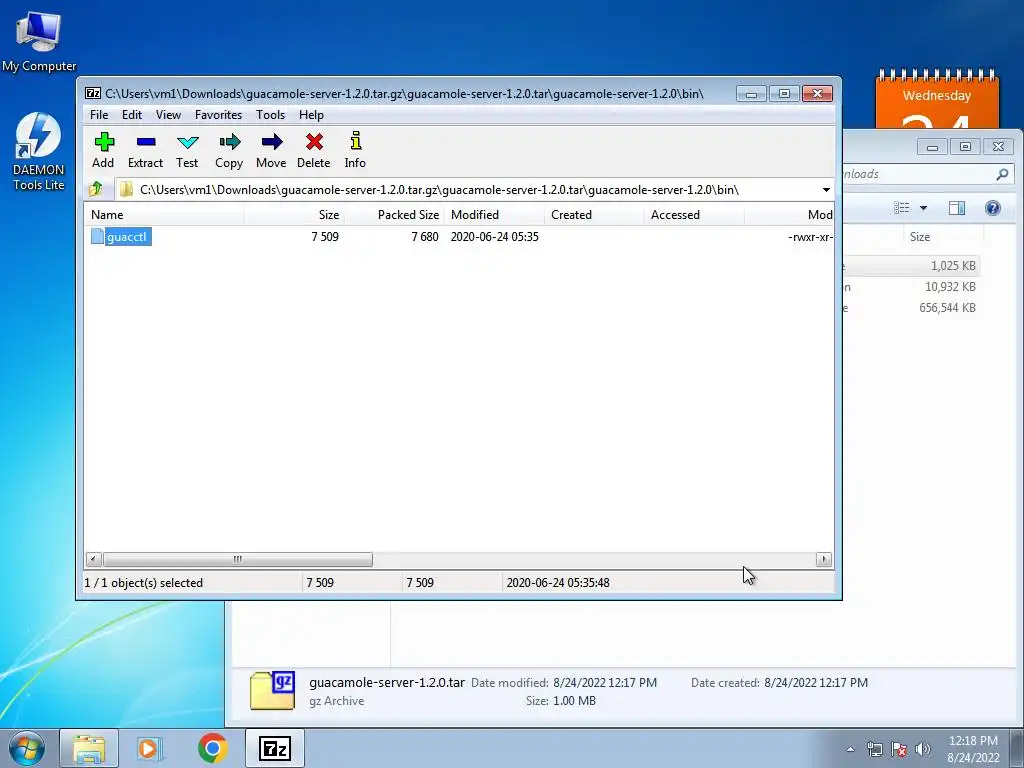Click the 10,932 KB file row in Explorer
Viewport: 1024px width, 768px height.
912,287
